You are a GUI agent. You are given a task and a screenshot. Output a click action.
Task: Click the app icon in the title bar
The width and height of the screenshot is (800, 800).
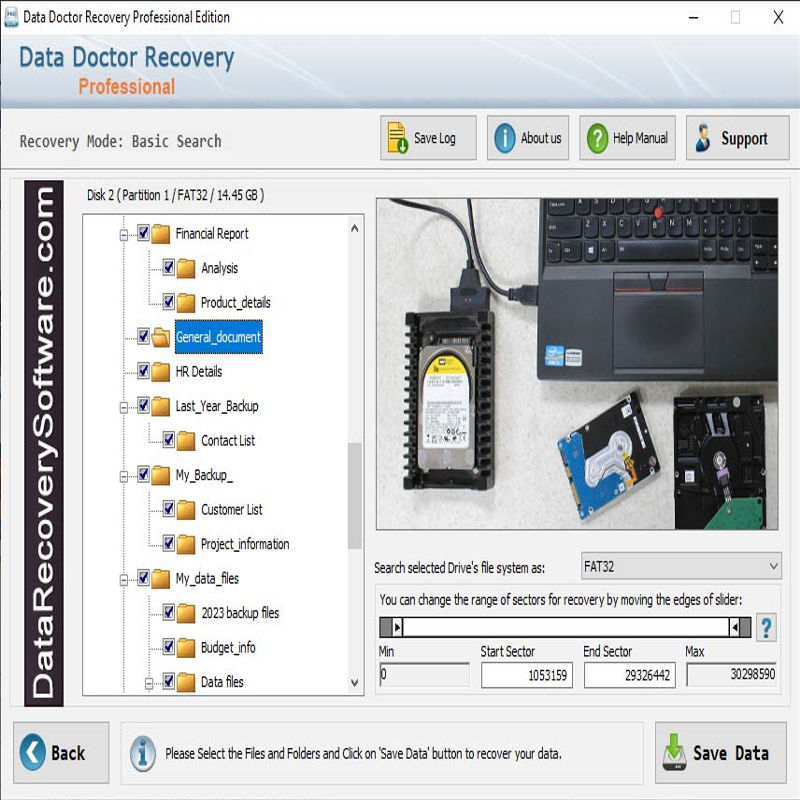11,17
